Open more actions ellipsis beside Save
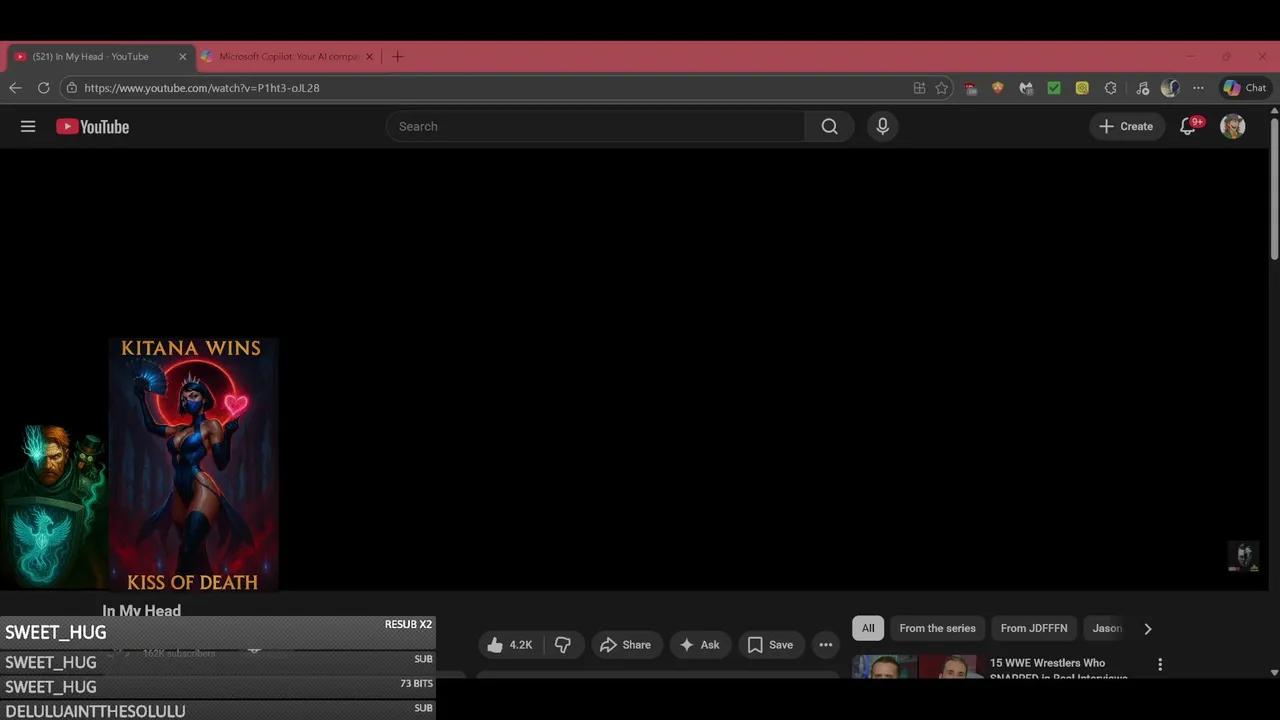 (x=826, y=645)
